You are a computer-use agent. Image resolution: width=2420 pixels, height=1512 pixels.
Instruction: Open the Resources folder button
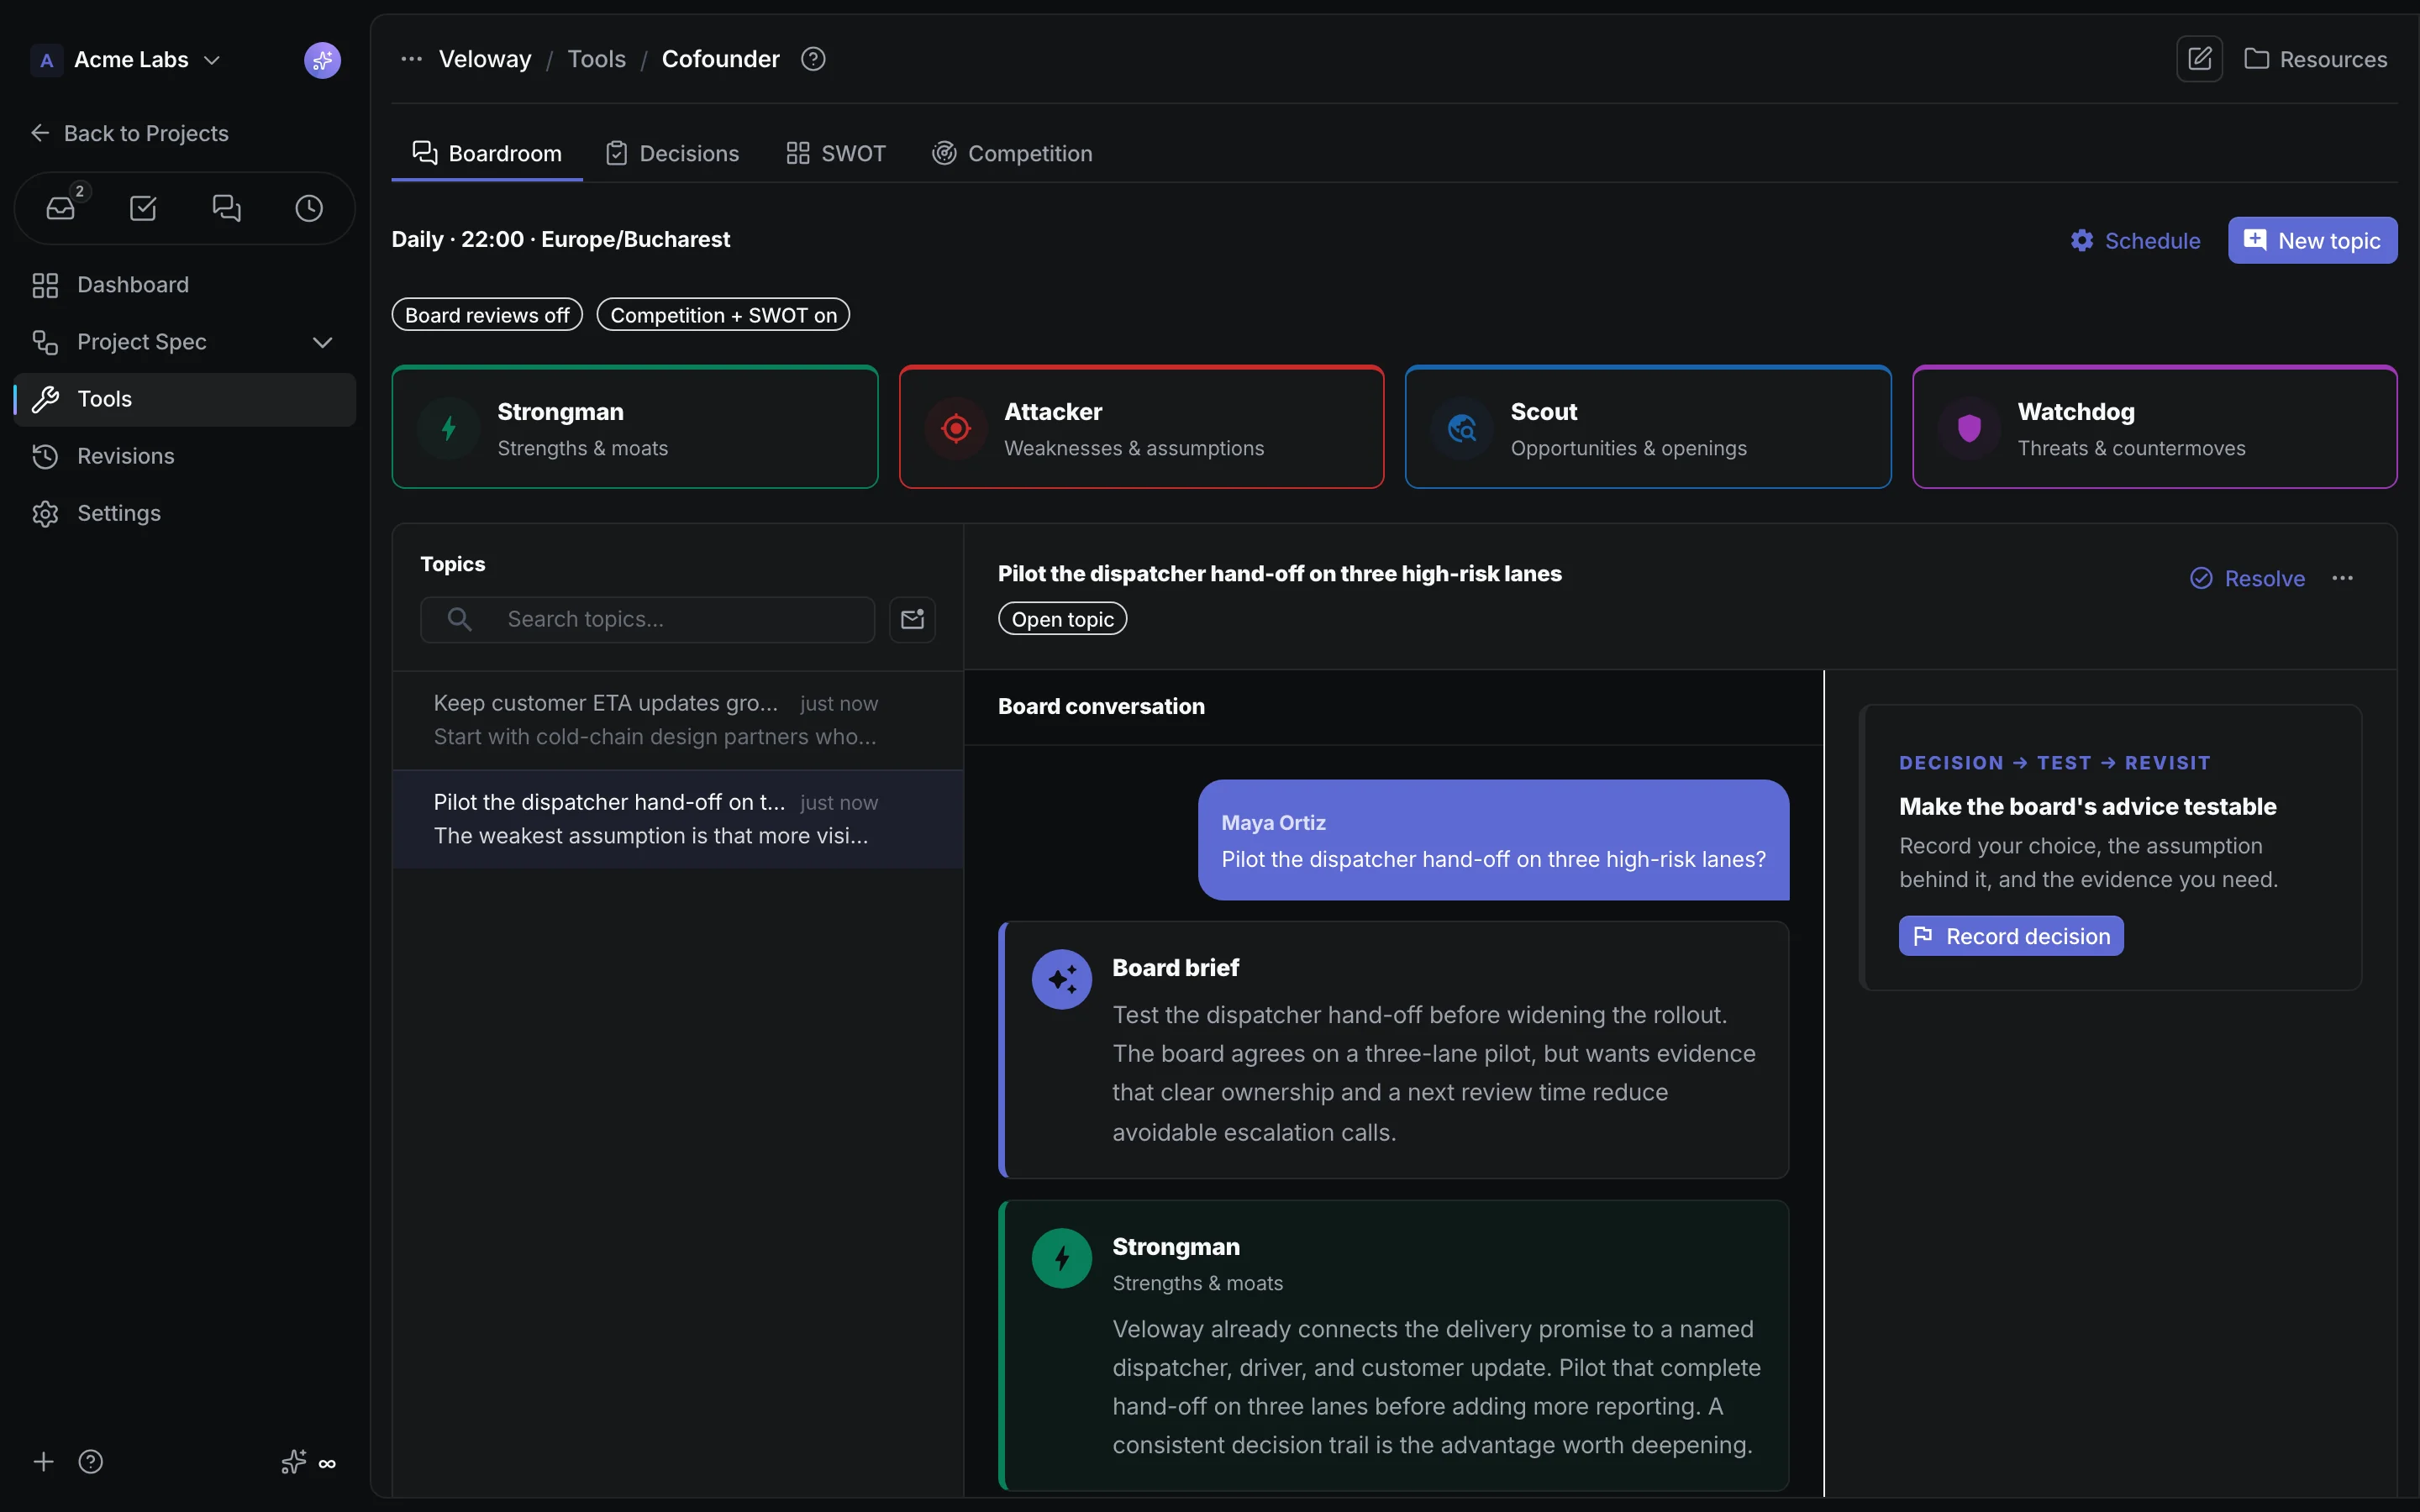click(2315, 59)
